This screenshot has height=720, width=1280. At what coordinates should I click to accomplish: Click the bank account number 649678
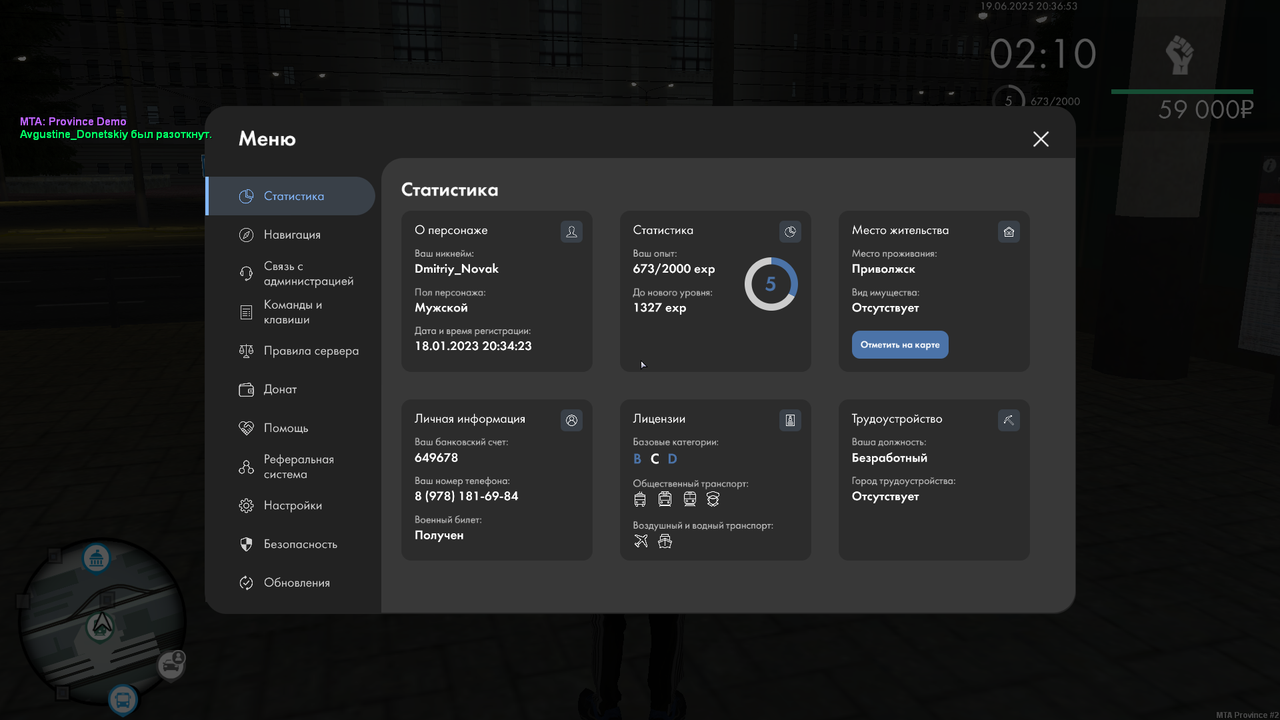point(436,458)
